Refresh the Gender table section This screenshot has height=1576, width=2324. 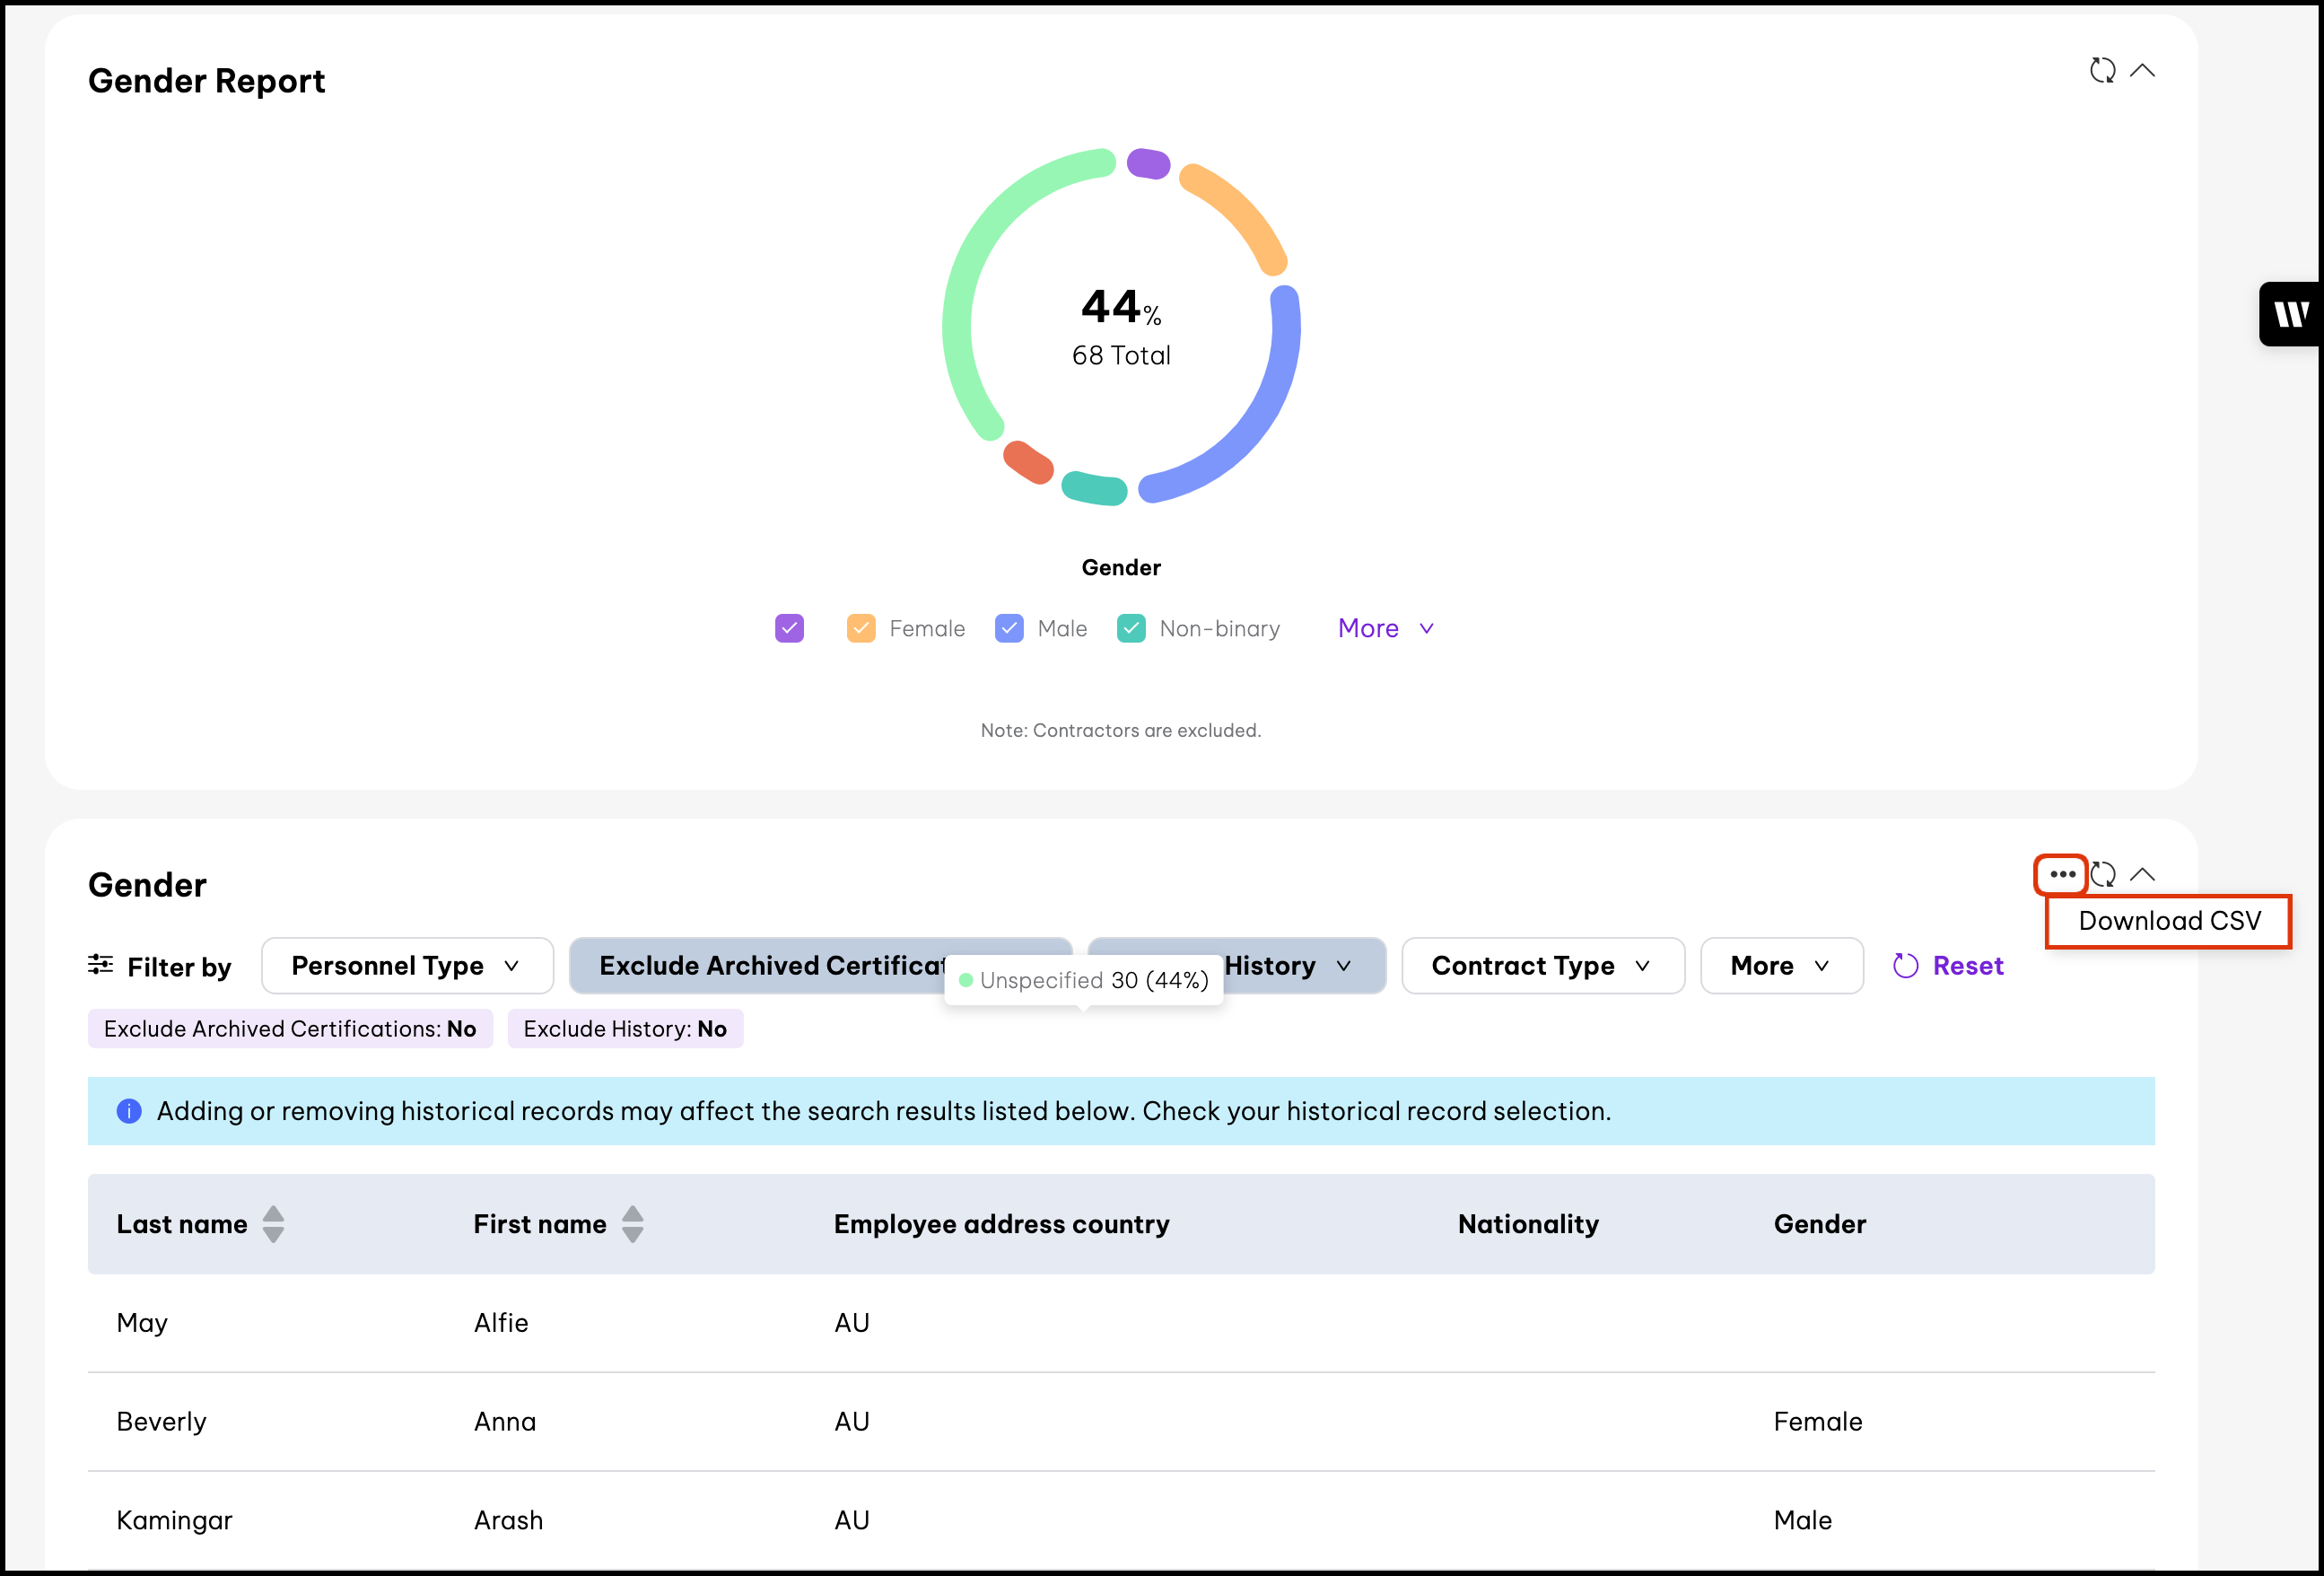2102,874
